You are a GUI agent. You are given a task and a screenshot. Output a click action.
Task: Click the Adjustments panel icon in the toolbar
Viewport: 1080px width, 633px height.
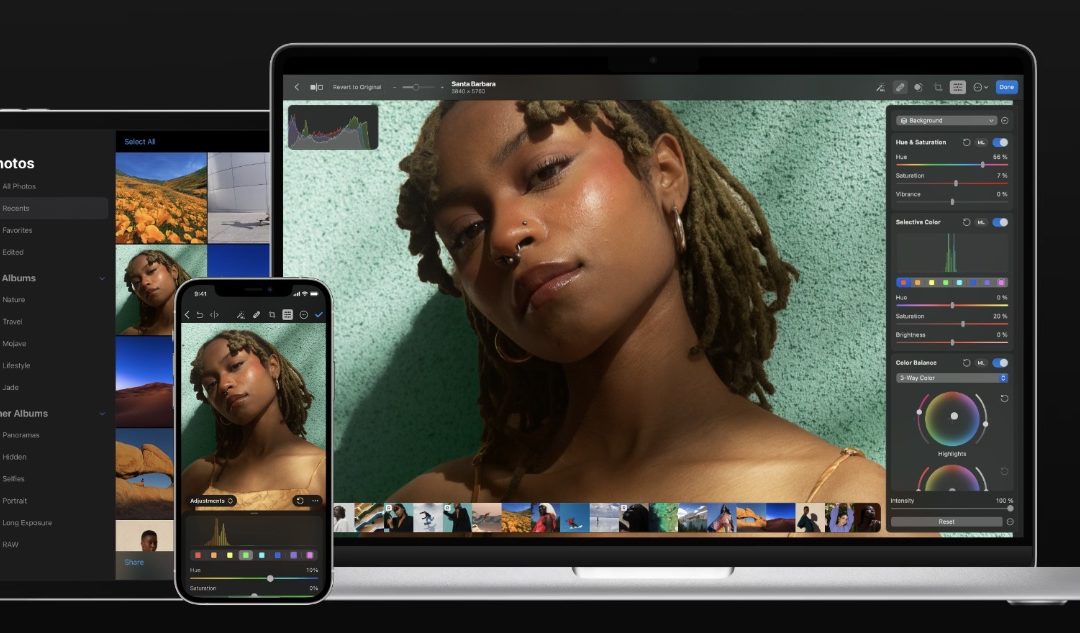tap(957, 87)
